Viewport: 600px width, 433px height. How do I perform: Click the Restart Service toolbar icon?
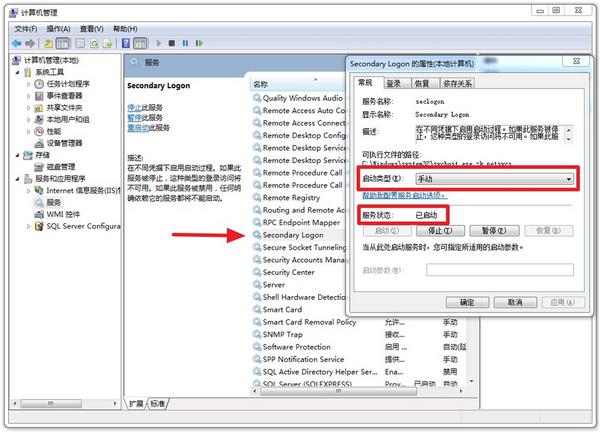199,43
